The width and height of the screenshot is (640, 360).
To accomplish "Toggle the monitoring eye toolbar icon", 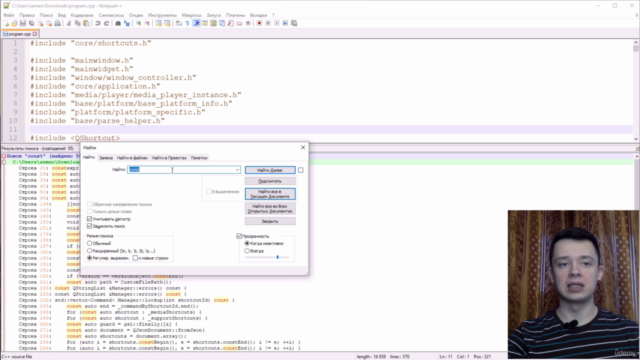I will 248,23.
